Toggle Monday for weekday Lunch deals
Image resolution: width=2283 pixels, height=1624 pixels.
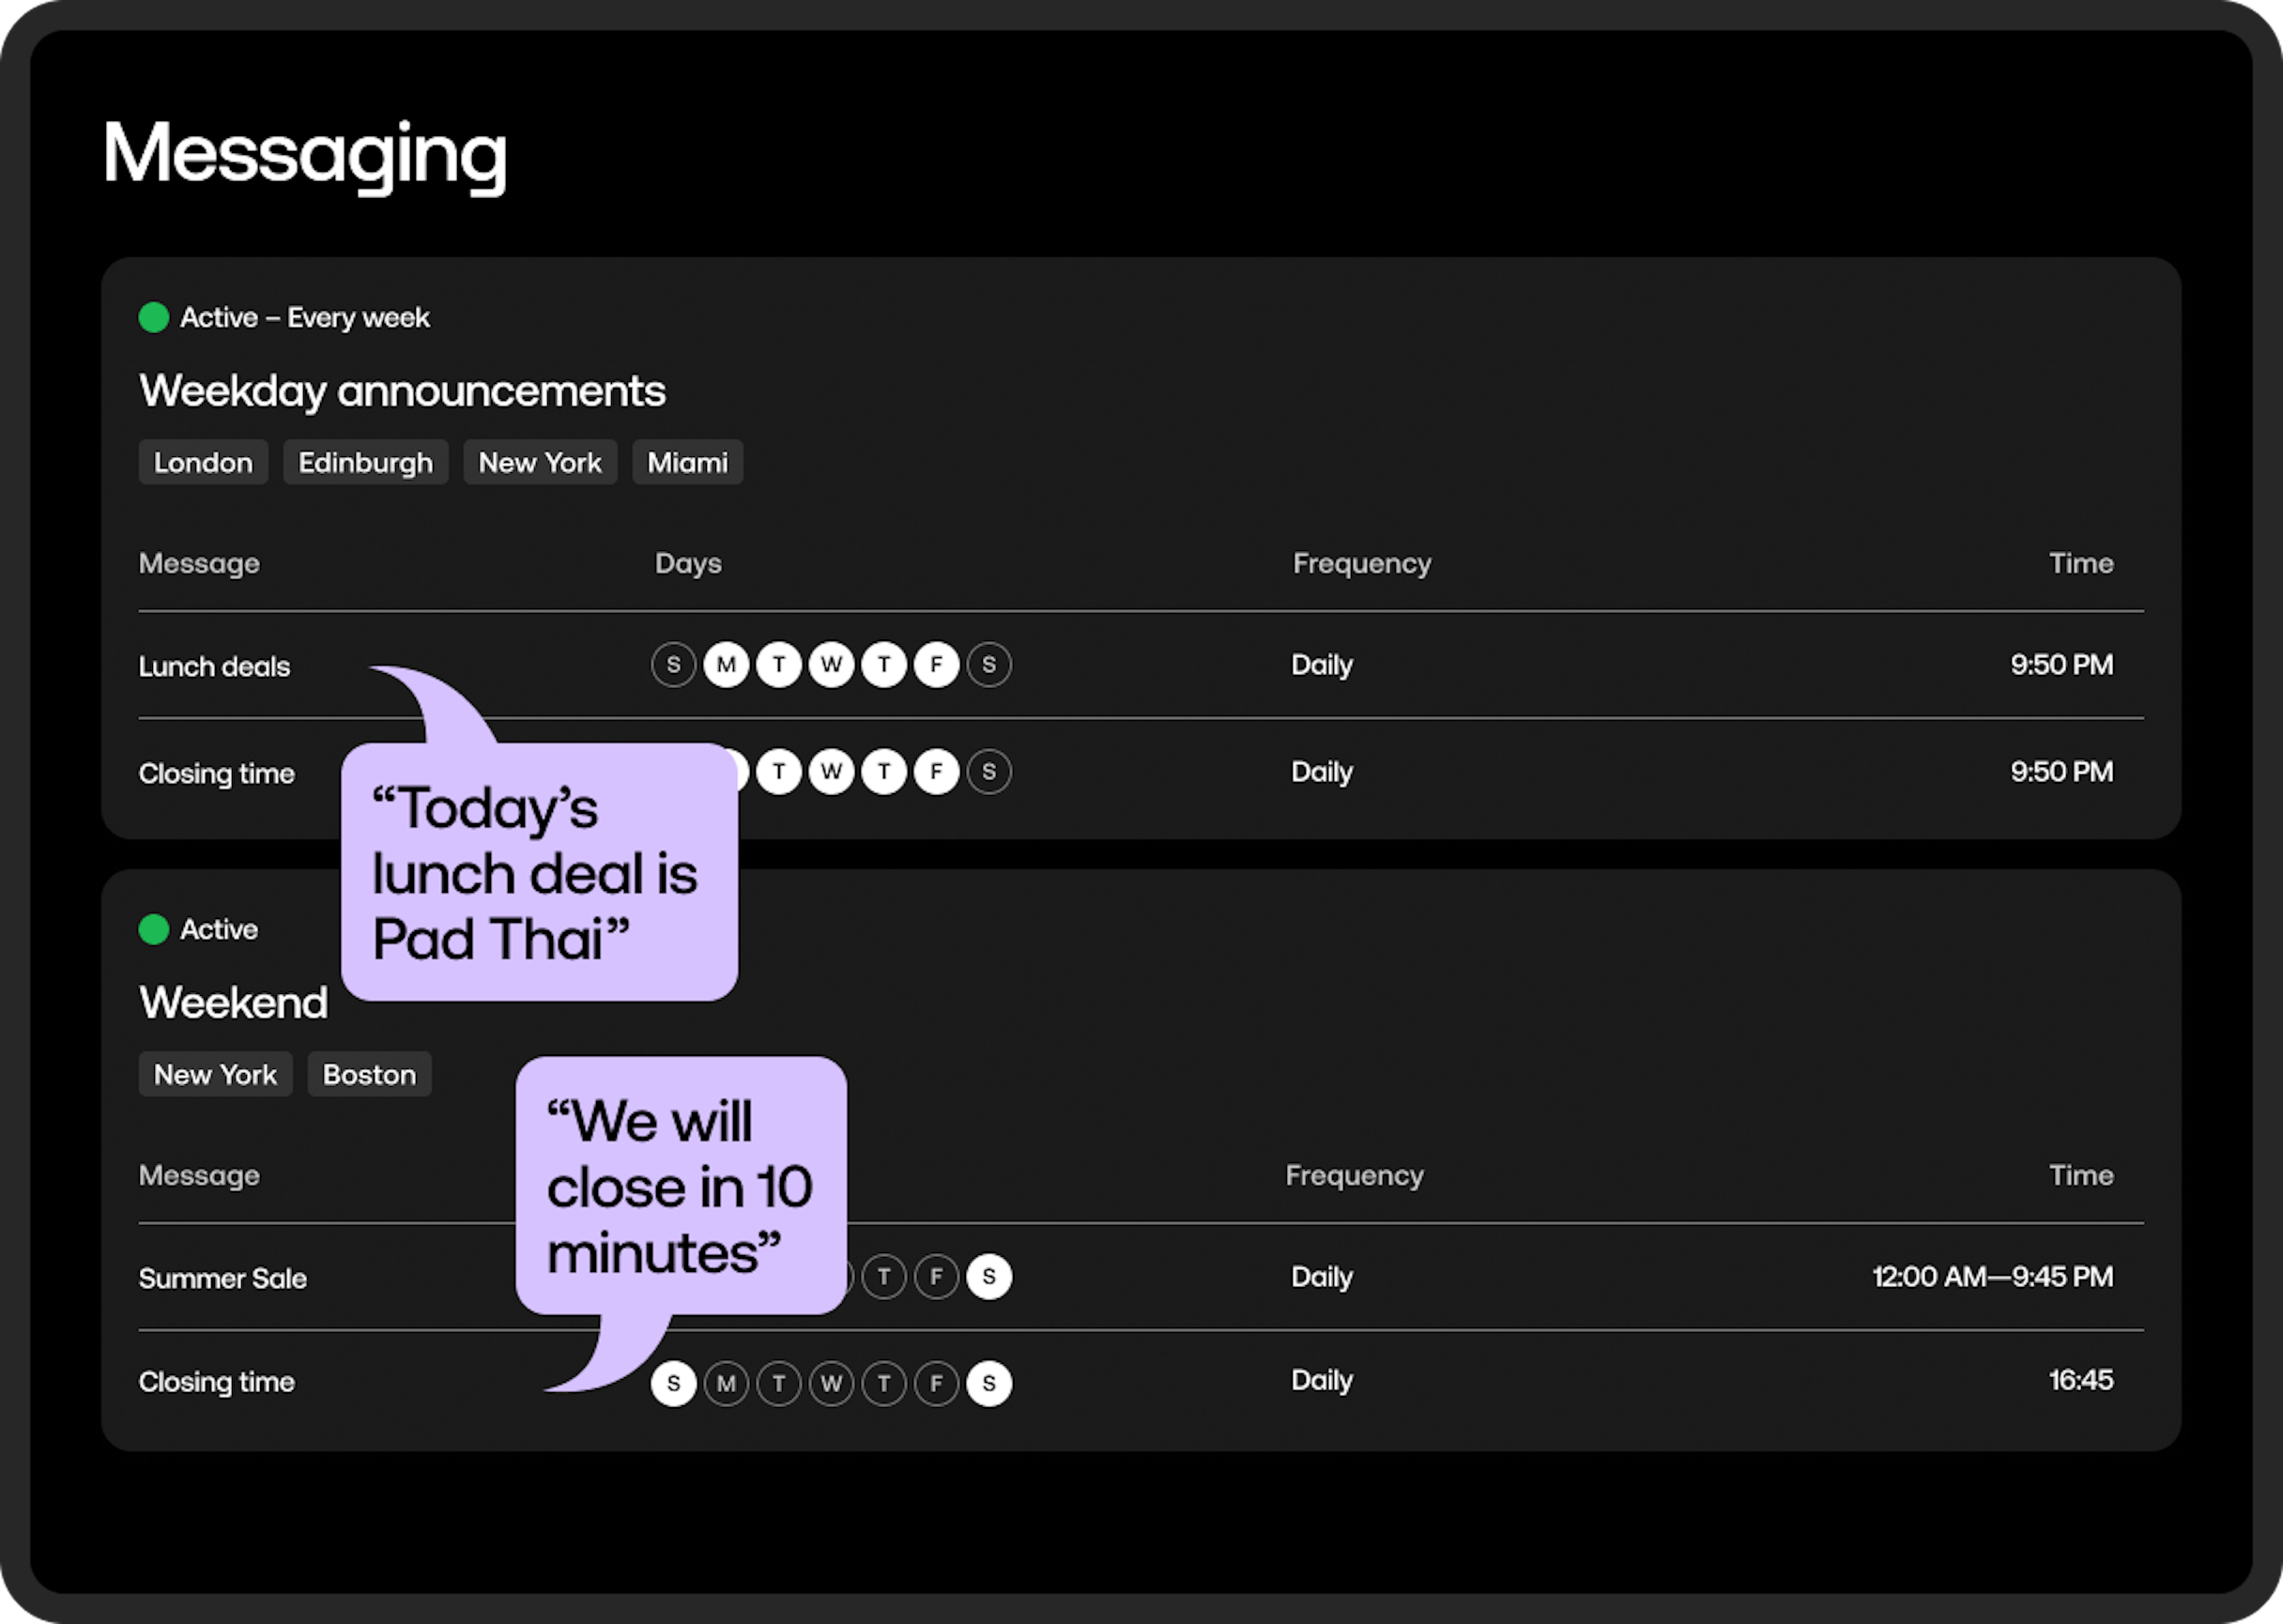point(726,665)
